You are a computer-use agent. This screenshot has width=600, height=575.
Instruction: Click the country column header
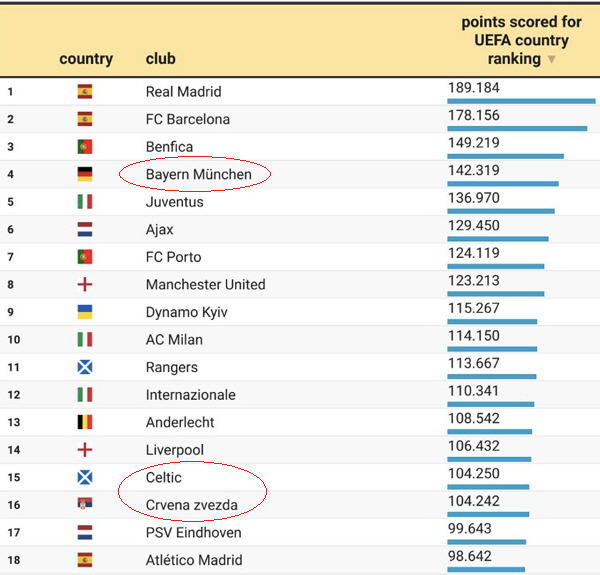[86, 59]
